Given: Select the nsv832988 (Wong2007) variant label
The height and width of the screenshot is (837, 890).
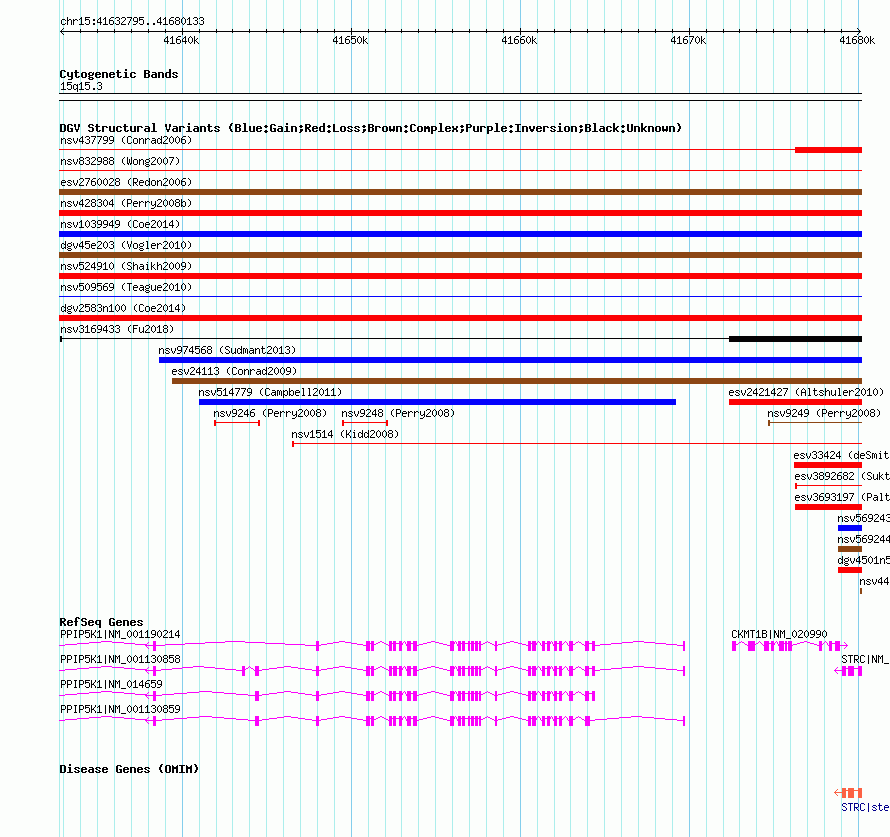Looking at the screenshot, I should (120, 161).
